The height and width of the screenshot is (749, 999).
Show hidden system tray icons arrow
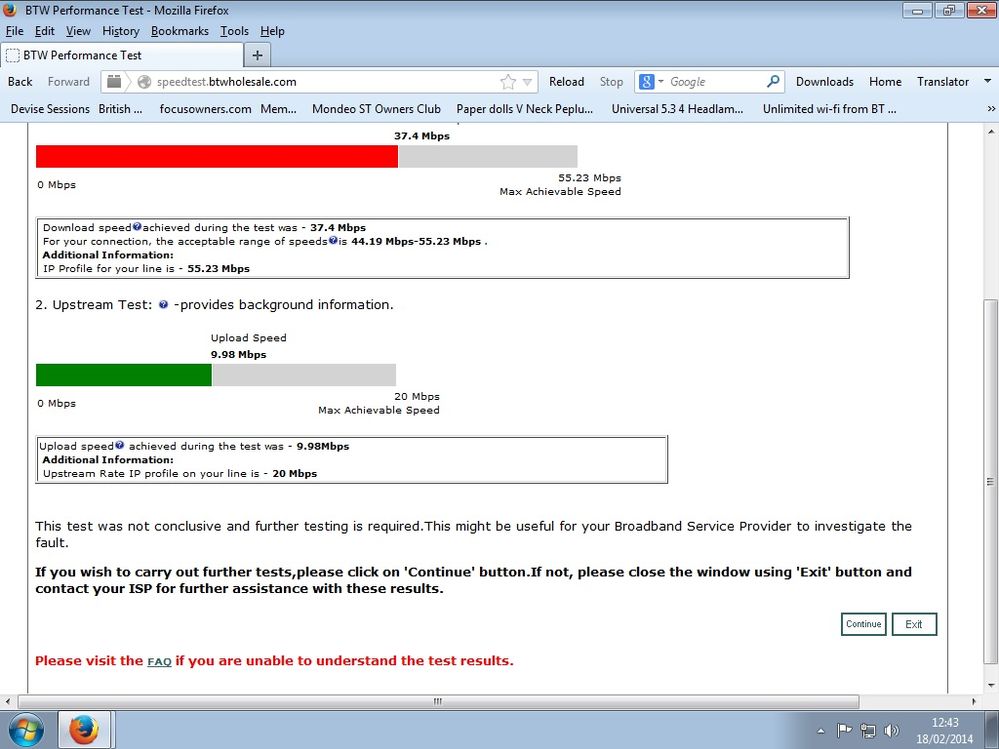pos(821,731)
